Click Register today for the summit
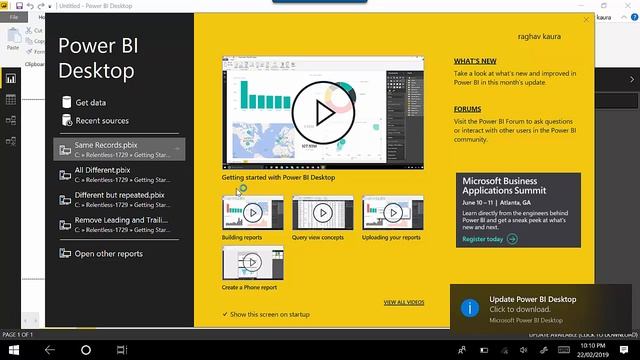The image size is (640, 360). point(490,239)
